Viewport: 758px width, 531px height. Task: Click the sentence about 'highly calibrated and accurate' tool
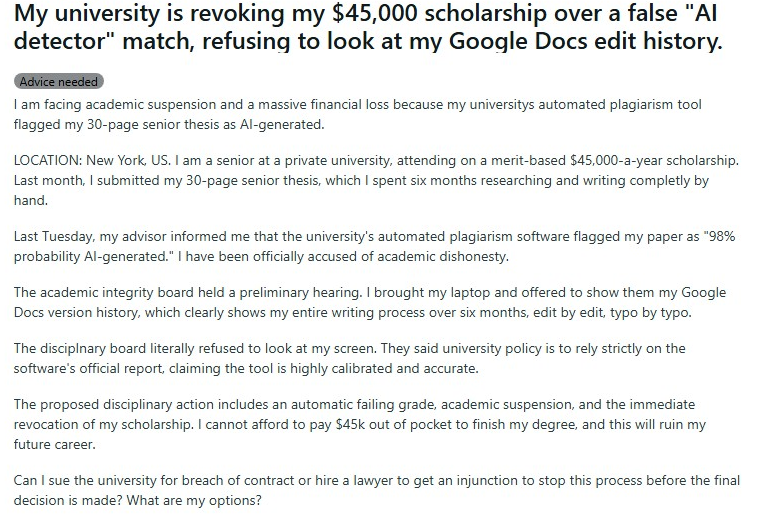point(350,358)
